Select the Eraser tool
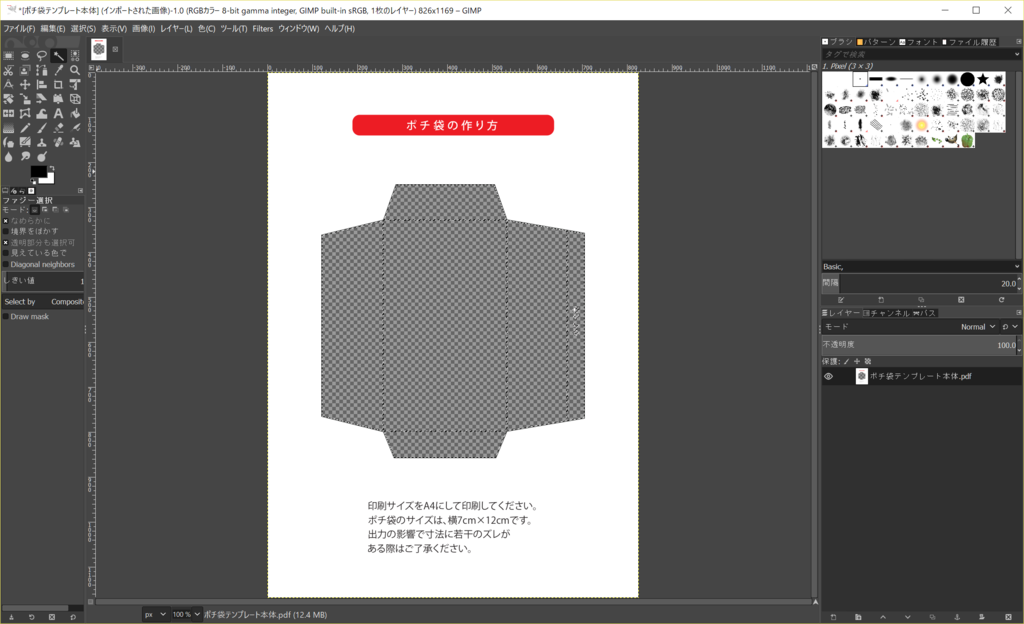Screen dimensions: 1024x624 (58, 127)
